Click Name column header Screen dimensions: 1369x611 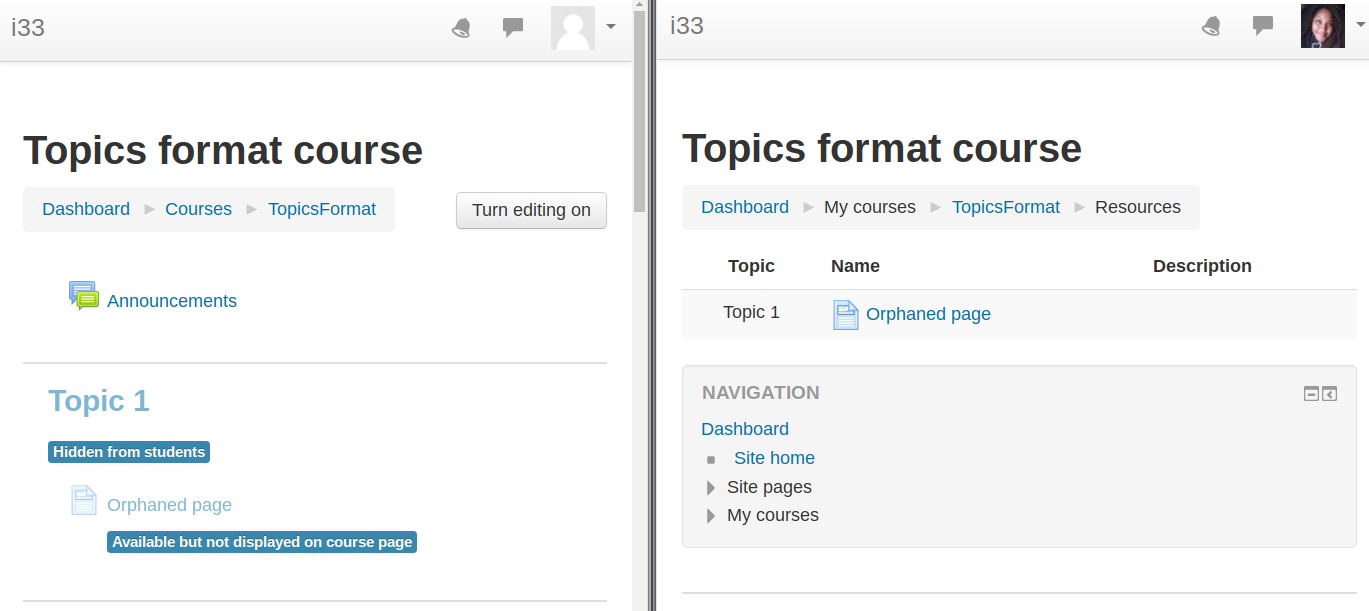(855, 266)
